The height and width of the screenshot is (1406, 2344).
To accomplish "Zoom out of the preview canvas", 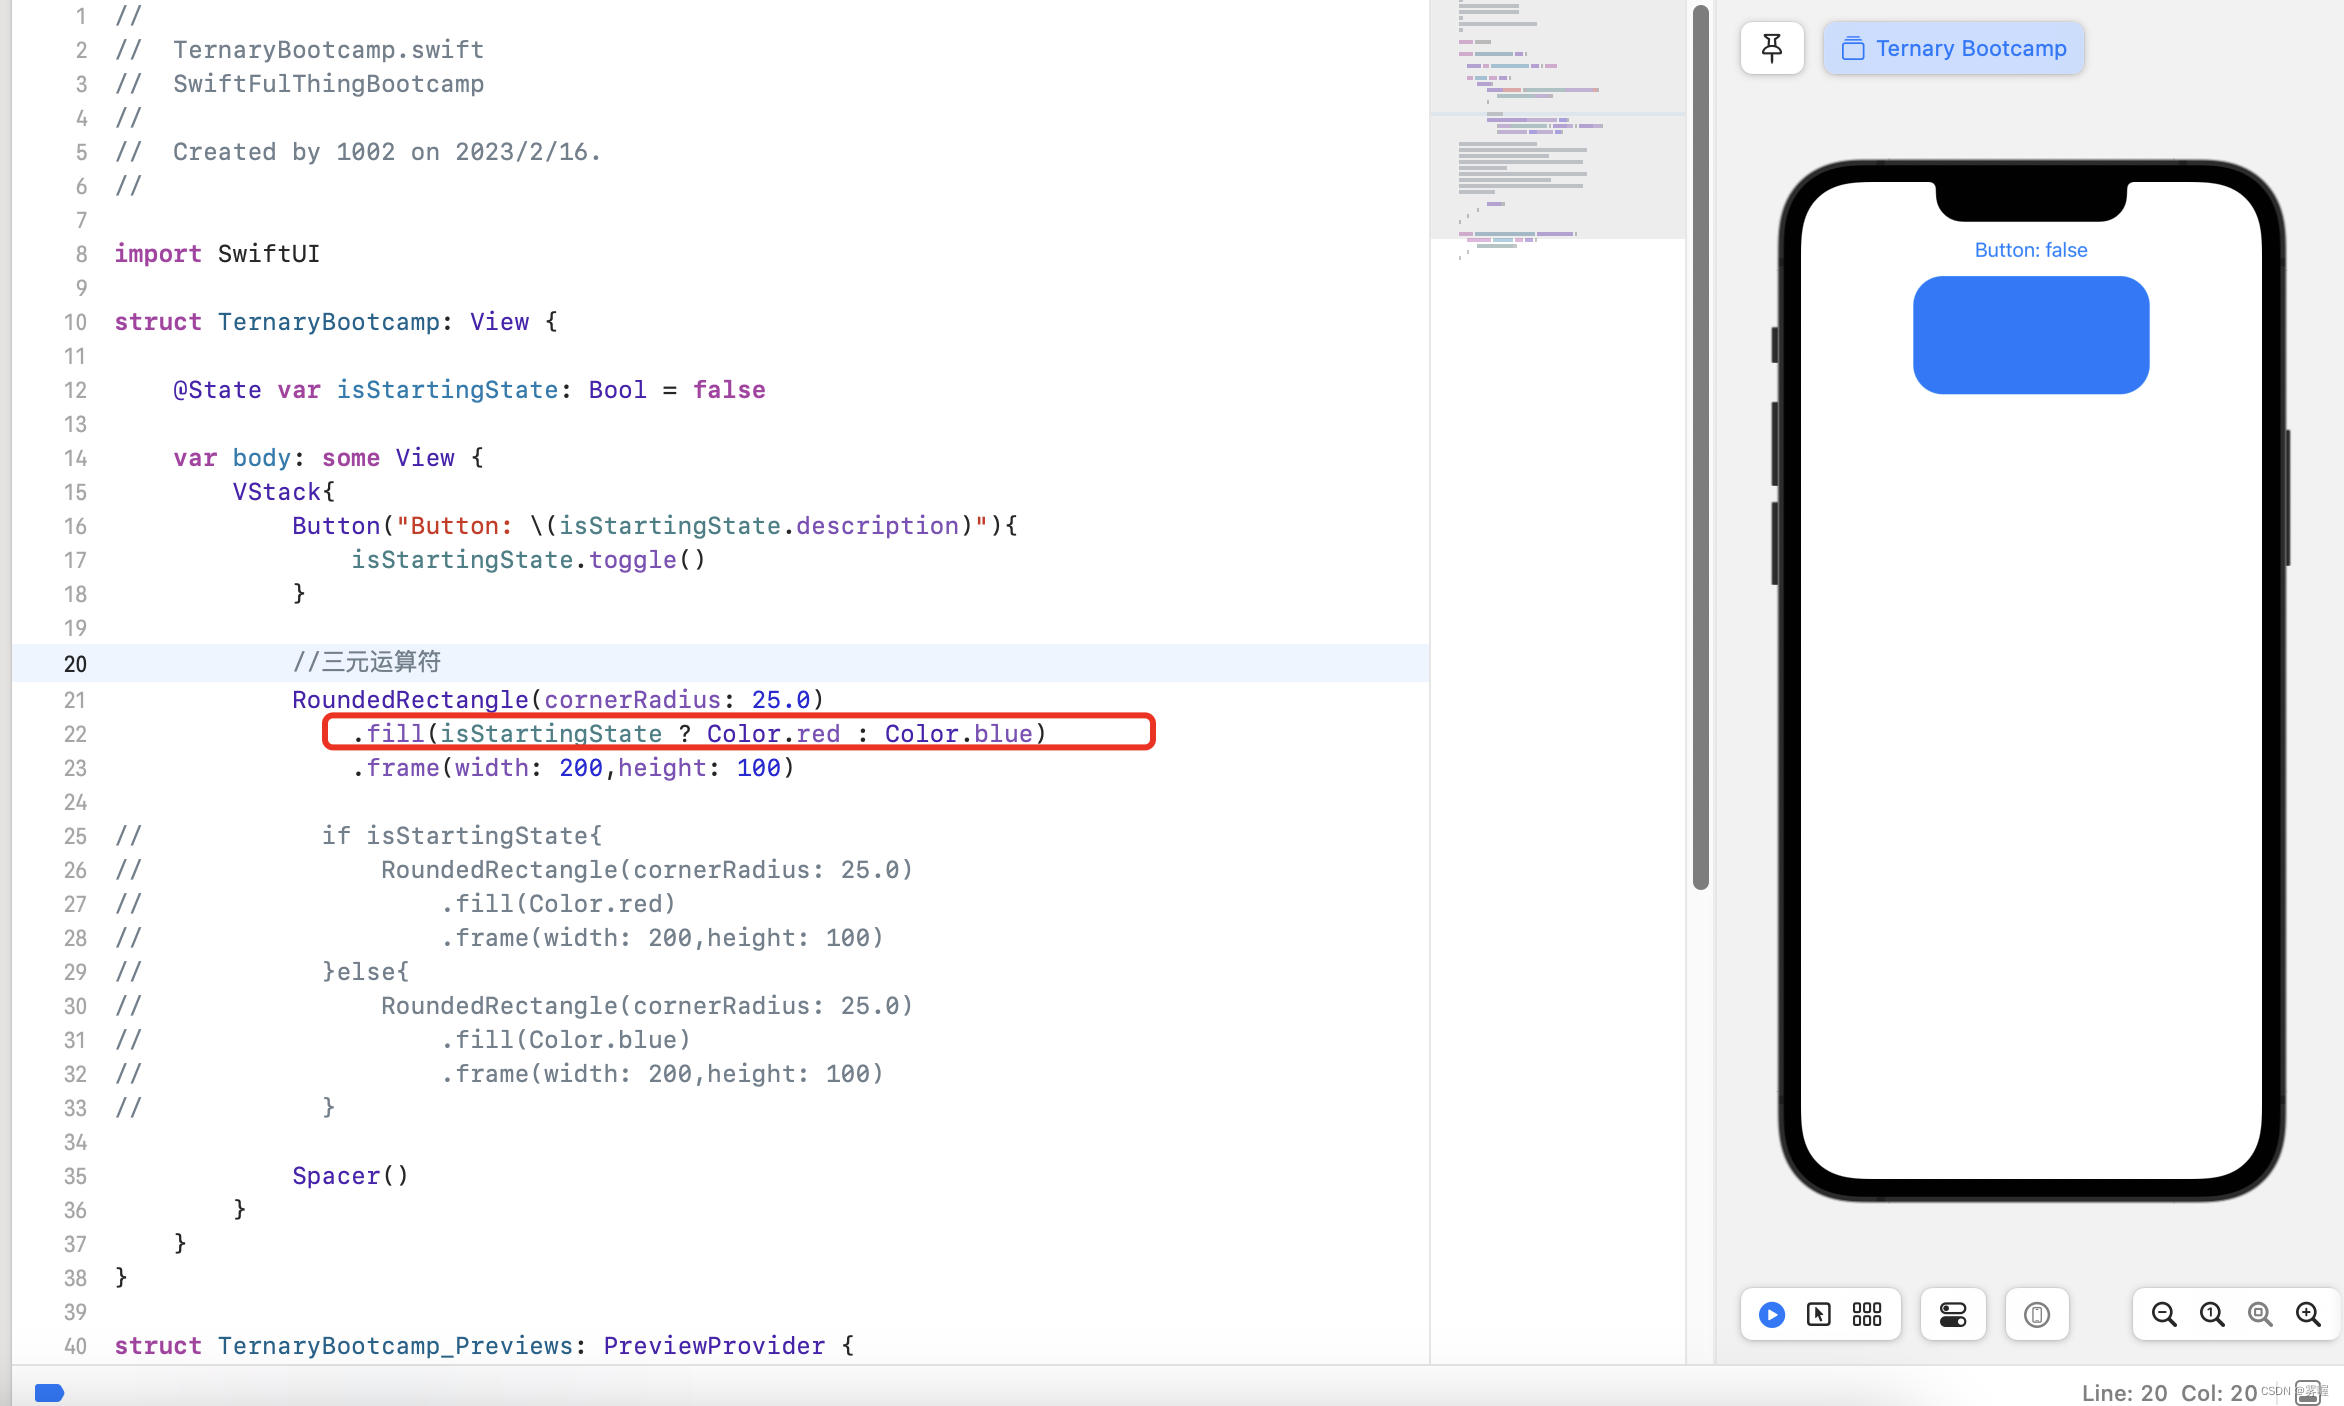I will 2163,1314.
